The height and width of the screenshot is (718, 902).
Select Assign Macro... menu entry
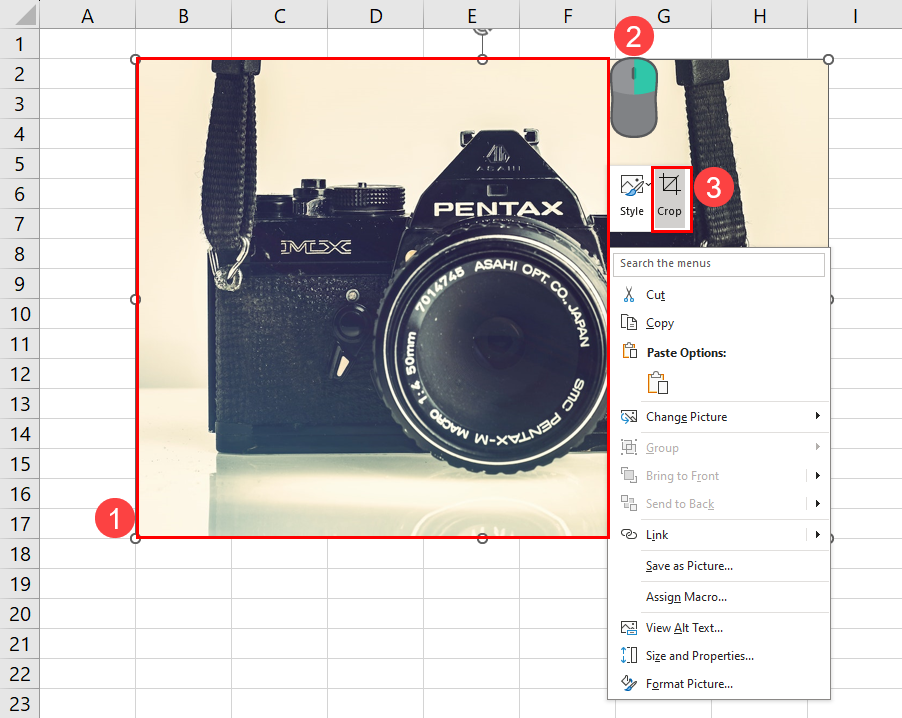[719, 597]
